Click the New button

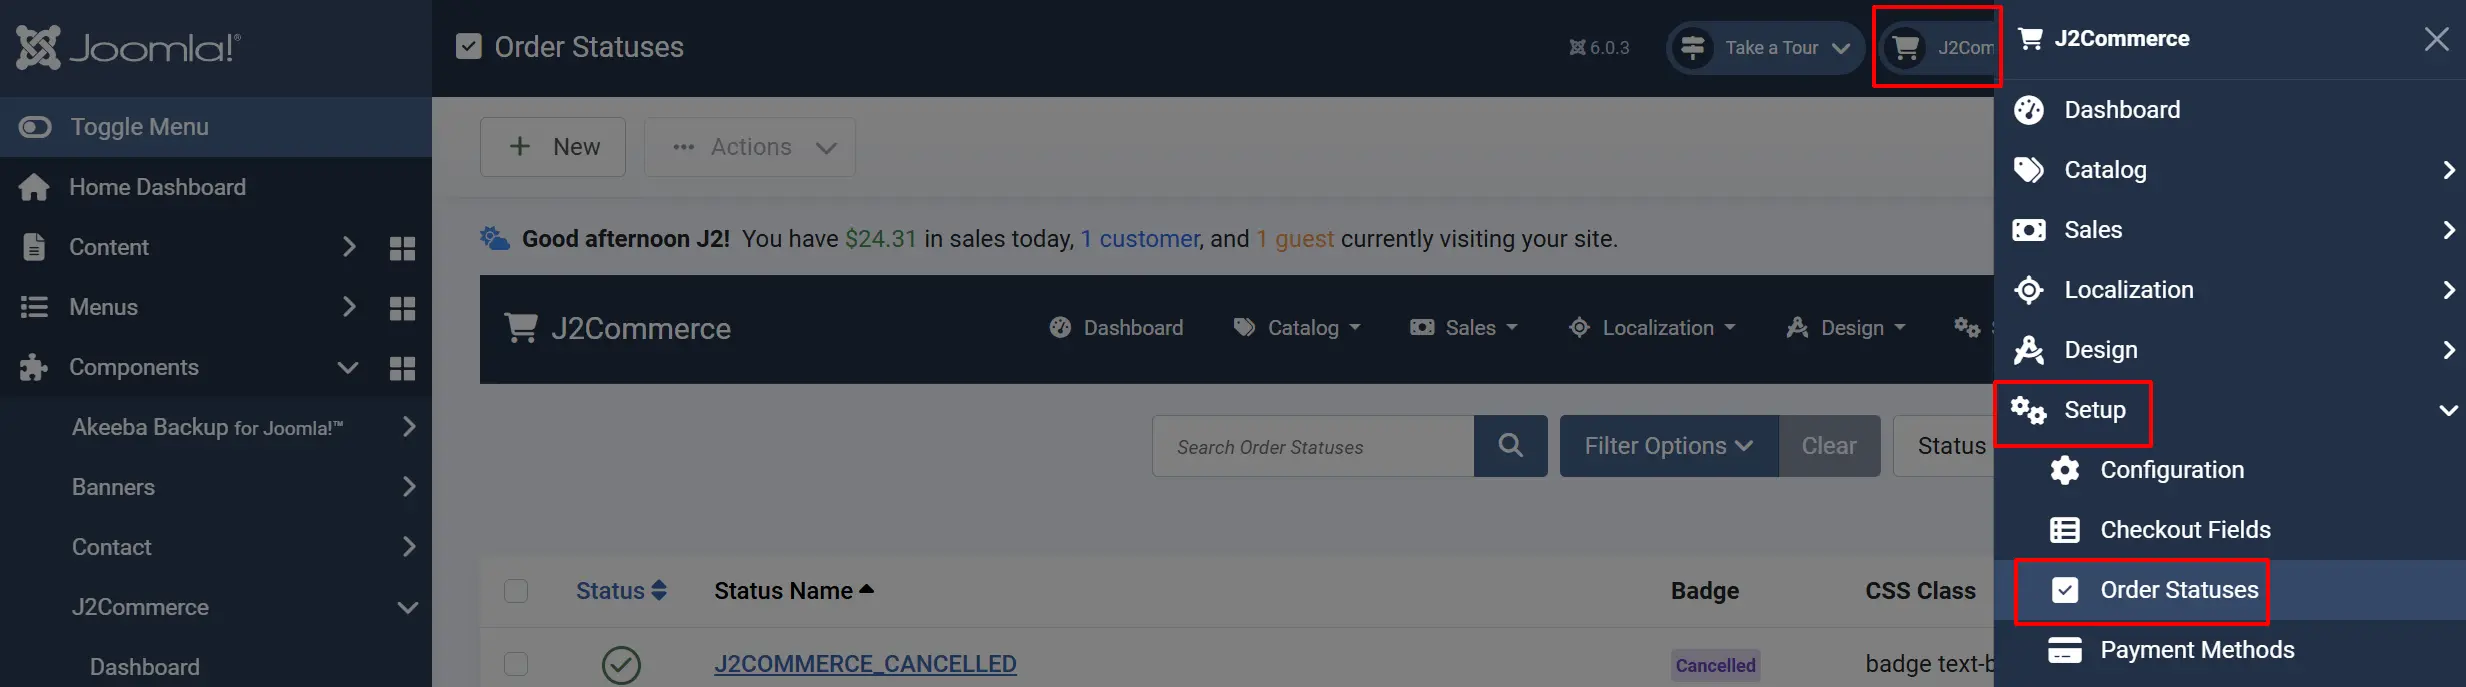coord(553,147)
